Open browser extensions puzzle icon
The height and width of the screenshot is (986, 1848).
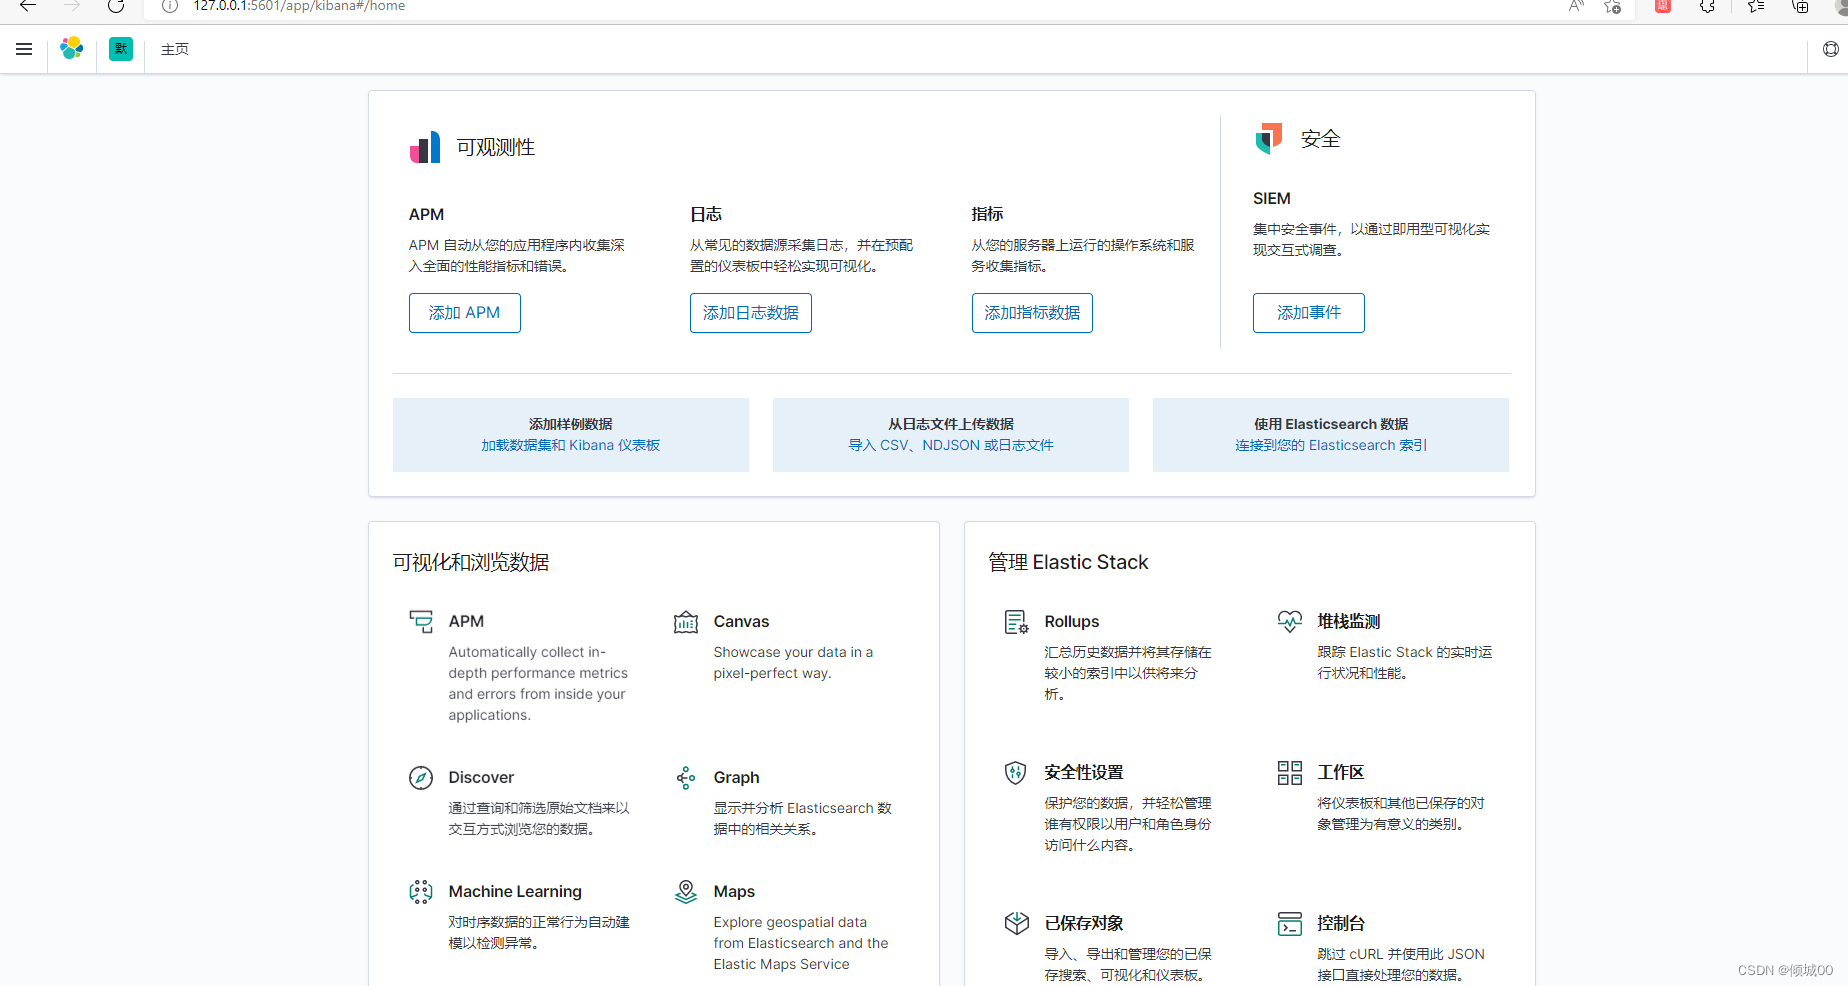pyautogui.click(x=1707, y=6)
